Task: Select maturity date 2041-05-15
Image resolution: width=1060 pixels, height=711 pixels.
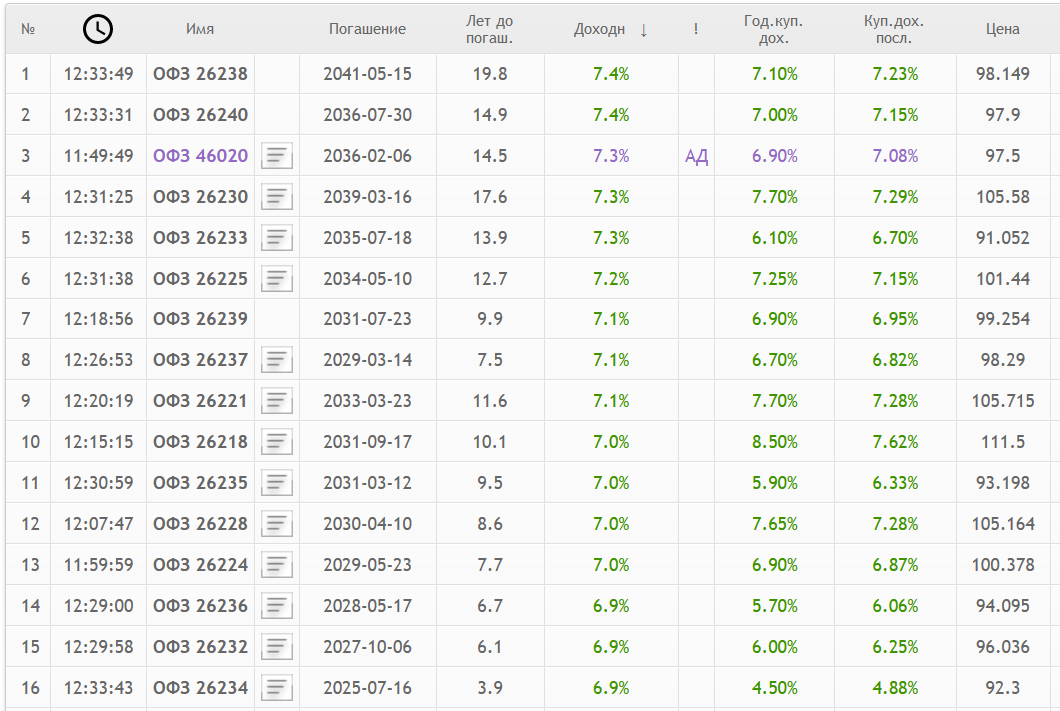Action: pos(367,74)
